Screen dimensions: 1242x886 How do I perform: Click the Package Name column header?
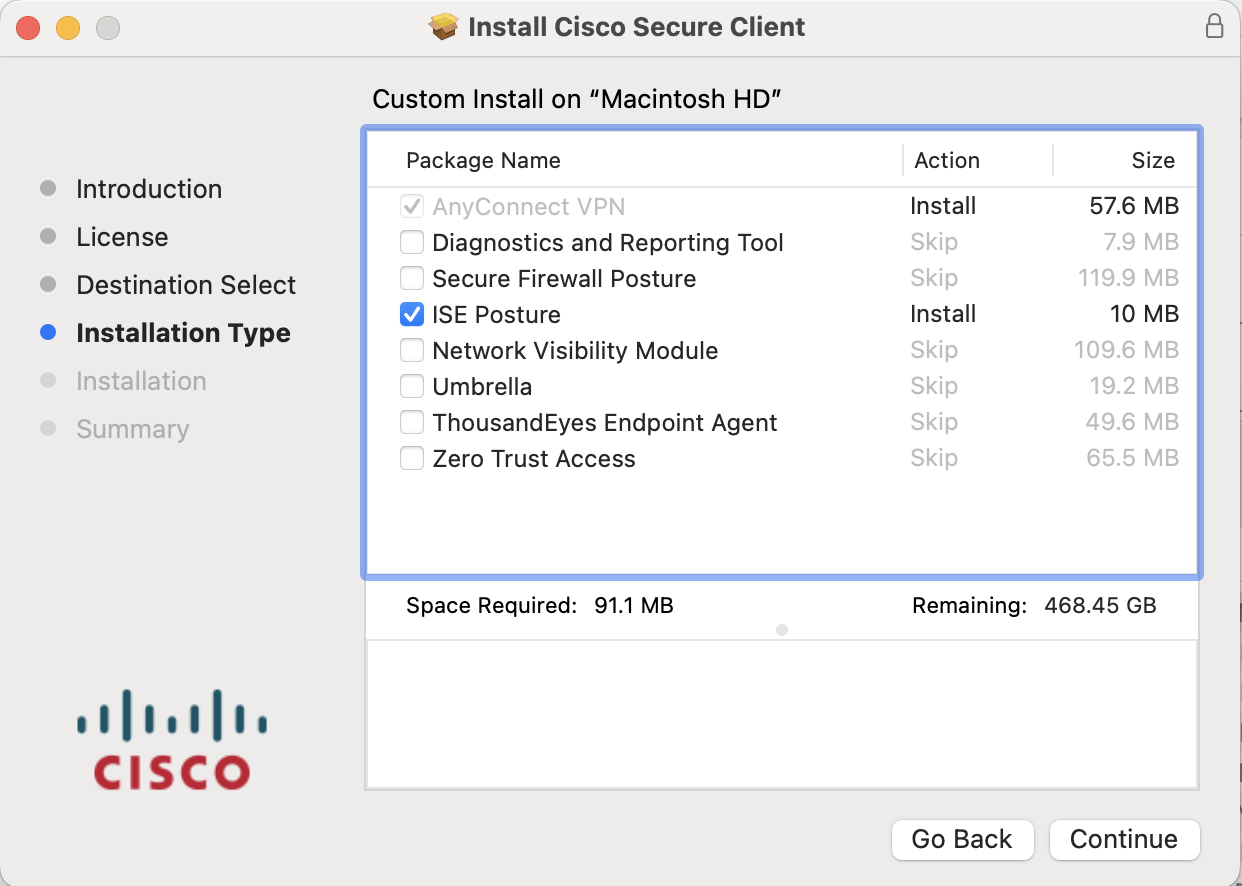click(x=483, y=160)
